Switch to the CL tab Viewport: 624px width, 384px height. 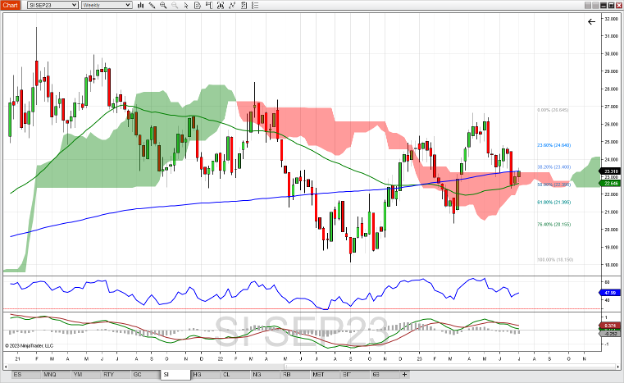(235, 374)
